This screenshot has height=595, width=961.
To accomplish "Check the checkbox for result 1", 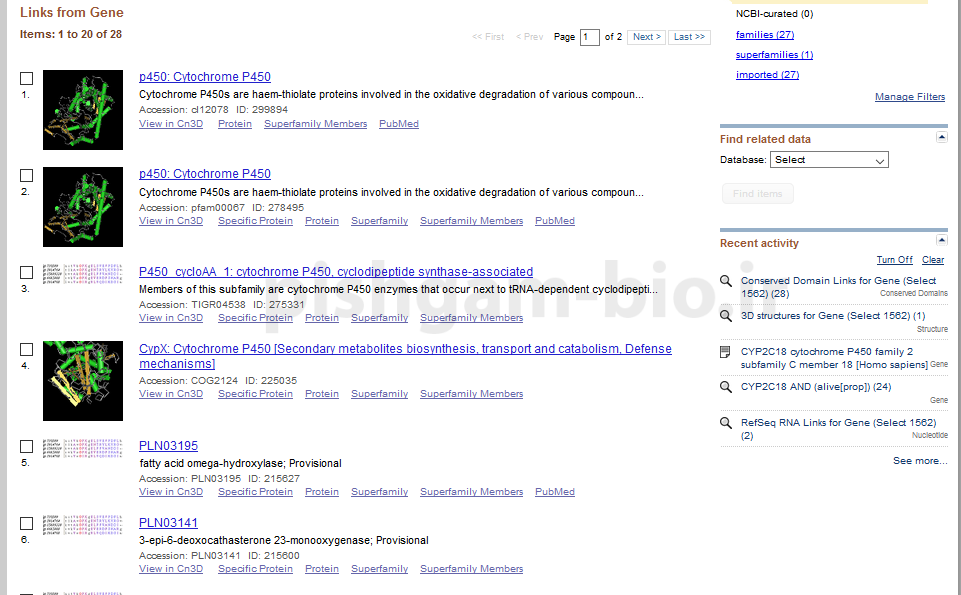I will [27, 78].
